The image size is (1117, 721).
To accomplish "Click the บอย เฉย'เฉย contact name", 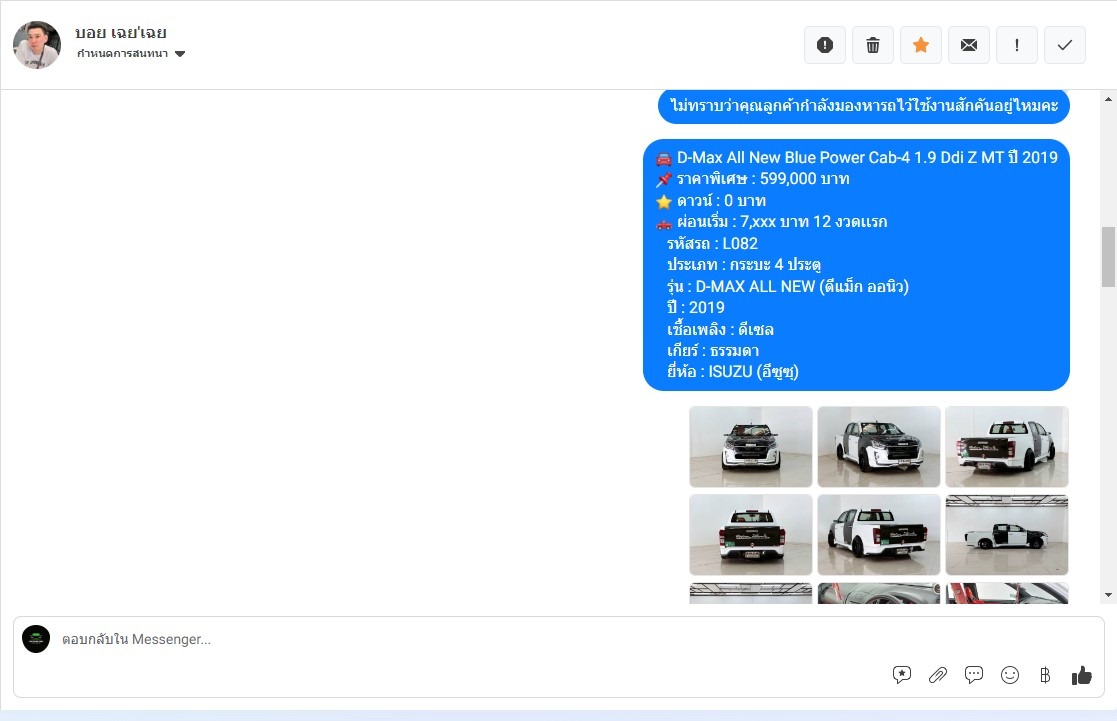I will pos(121,33).
